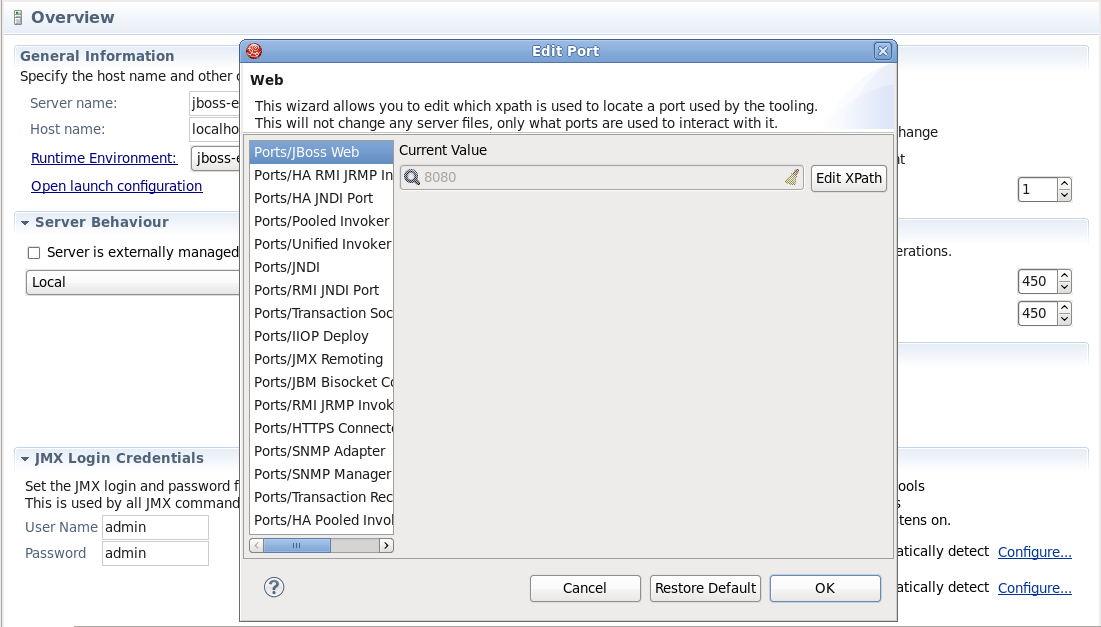
Task: Select Ports/HA RMI JRMP list item
Action: point(322,176)
